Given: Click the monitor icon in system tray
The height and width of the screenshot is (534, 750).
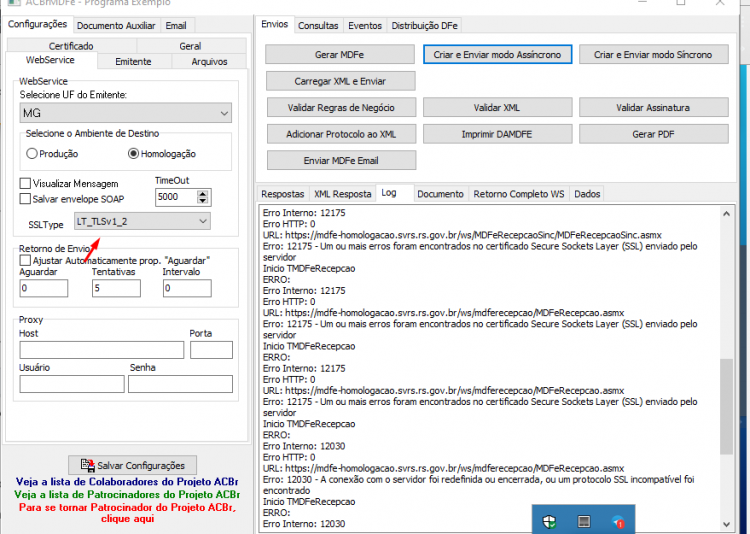Looking at the screenshot, I should tap(584, 521).
